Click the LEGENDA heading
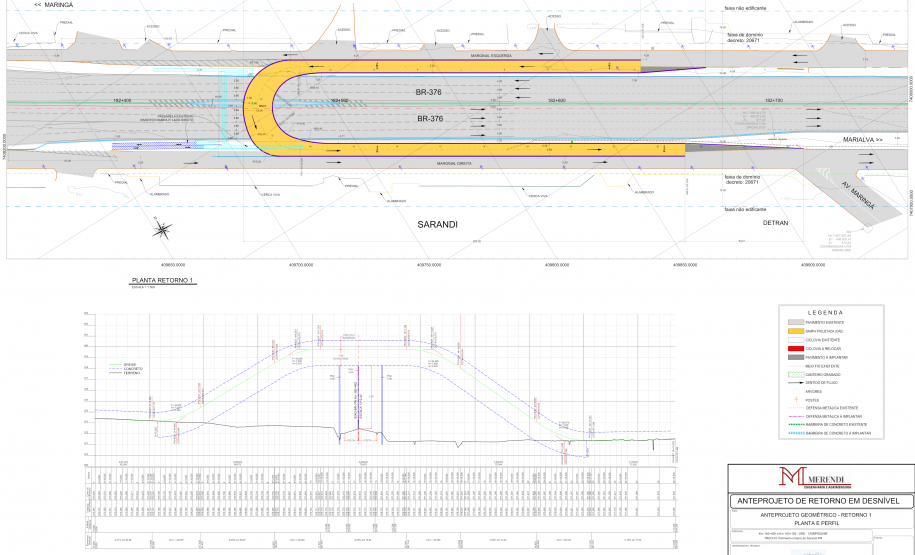Image resolution: width=915 pixels, height=555 pixels. point(826,312)
